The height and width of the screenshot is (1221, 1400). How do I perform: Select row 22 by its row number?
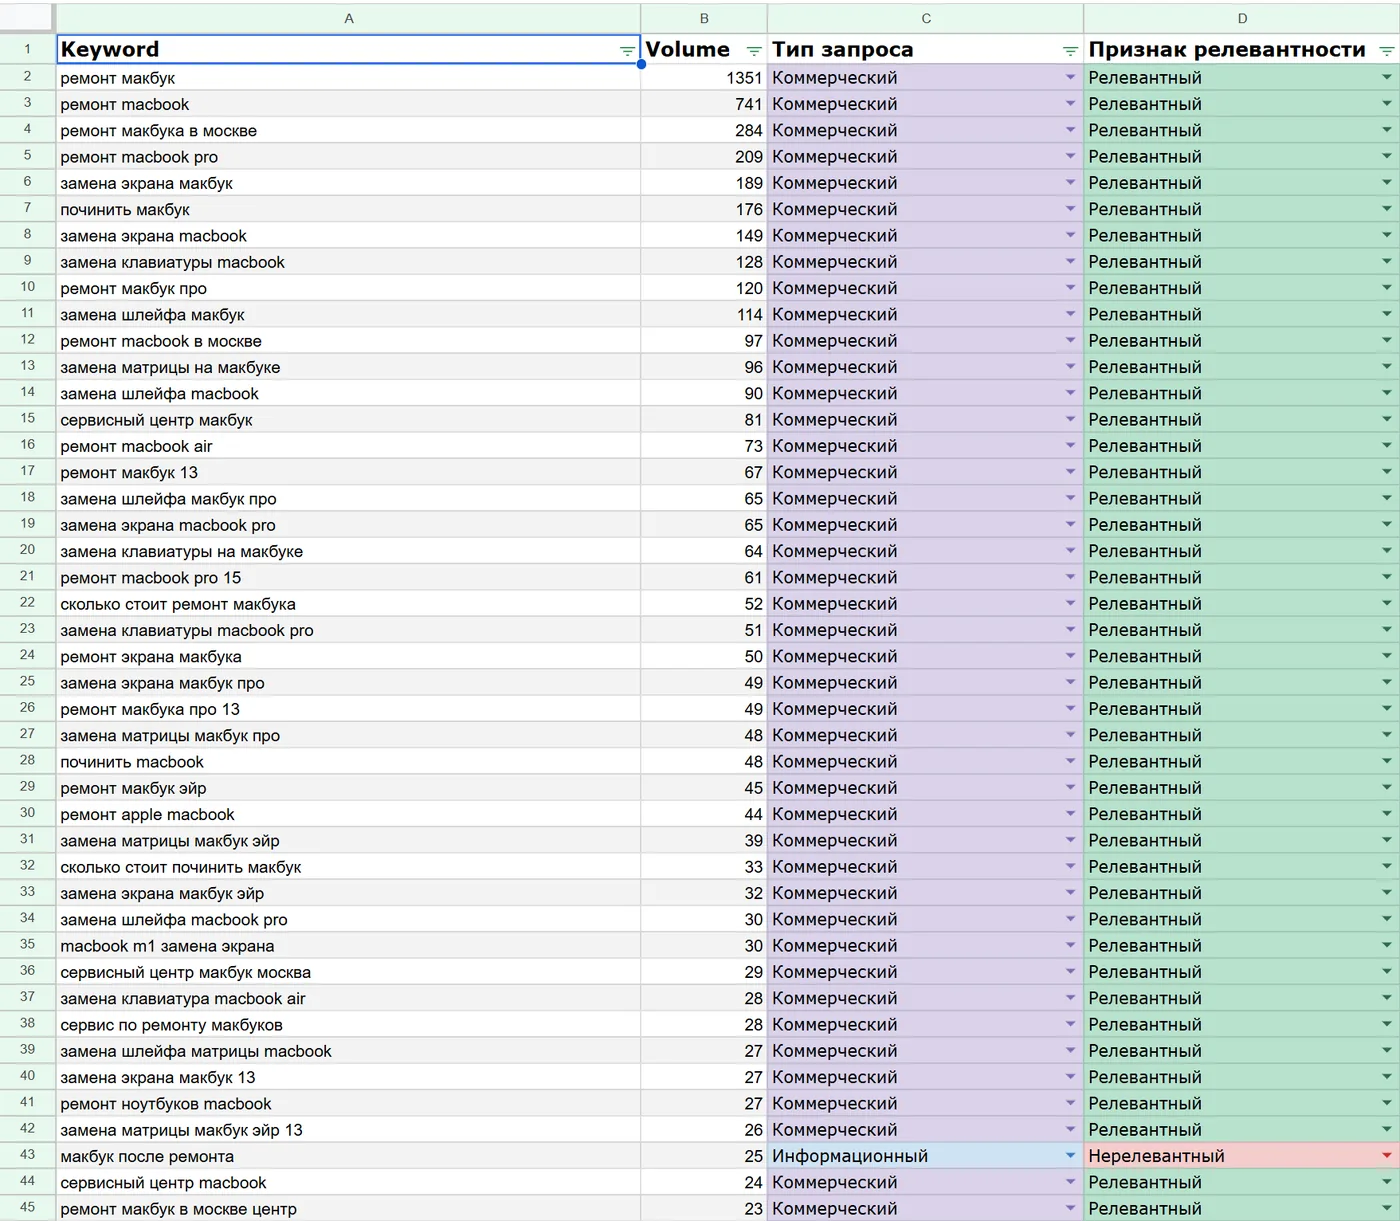27,603
